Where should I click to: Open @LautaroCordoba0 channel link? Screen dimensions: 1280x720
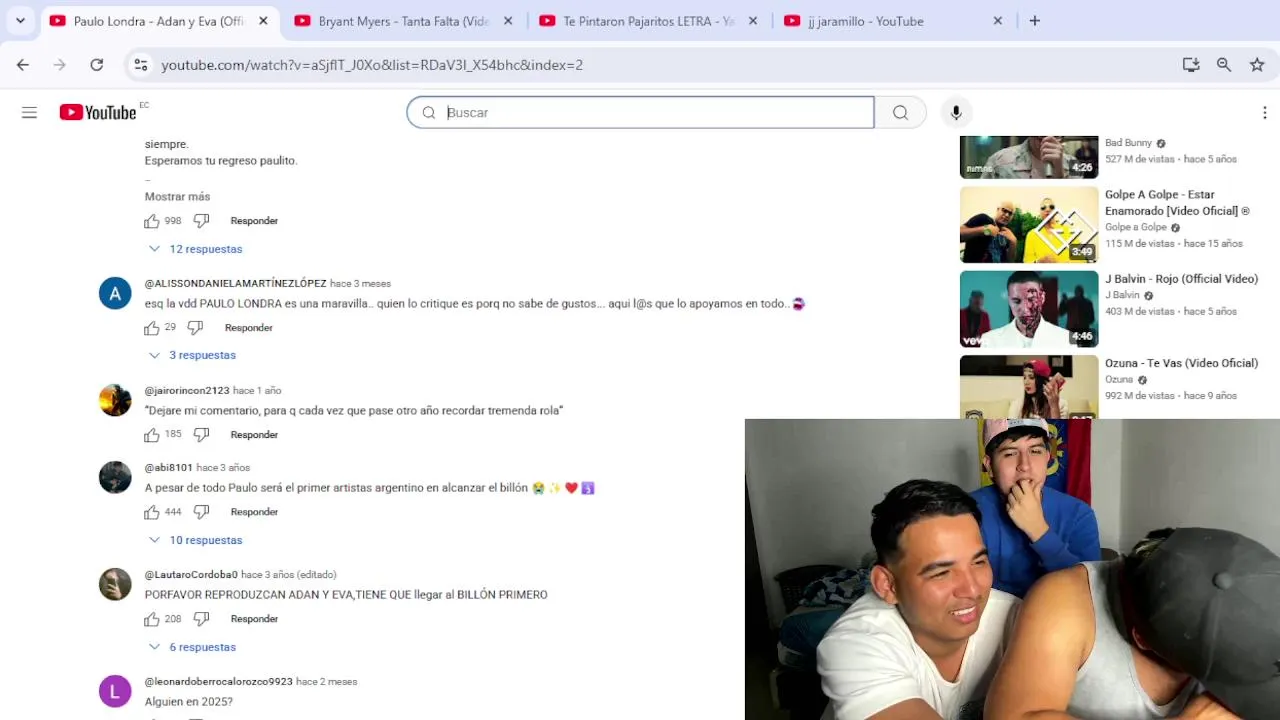191,575
